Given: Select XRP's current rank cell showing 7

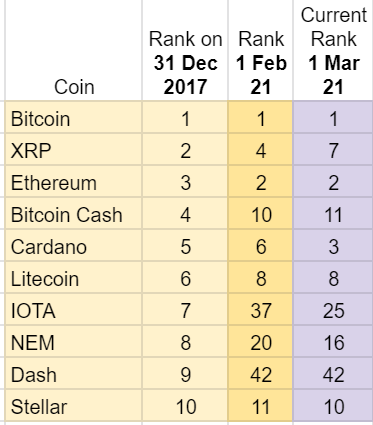Looking at the screenshot, I should pos(333,149).
